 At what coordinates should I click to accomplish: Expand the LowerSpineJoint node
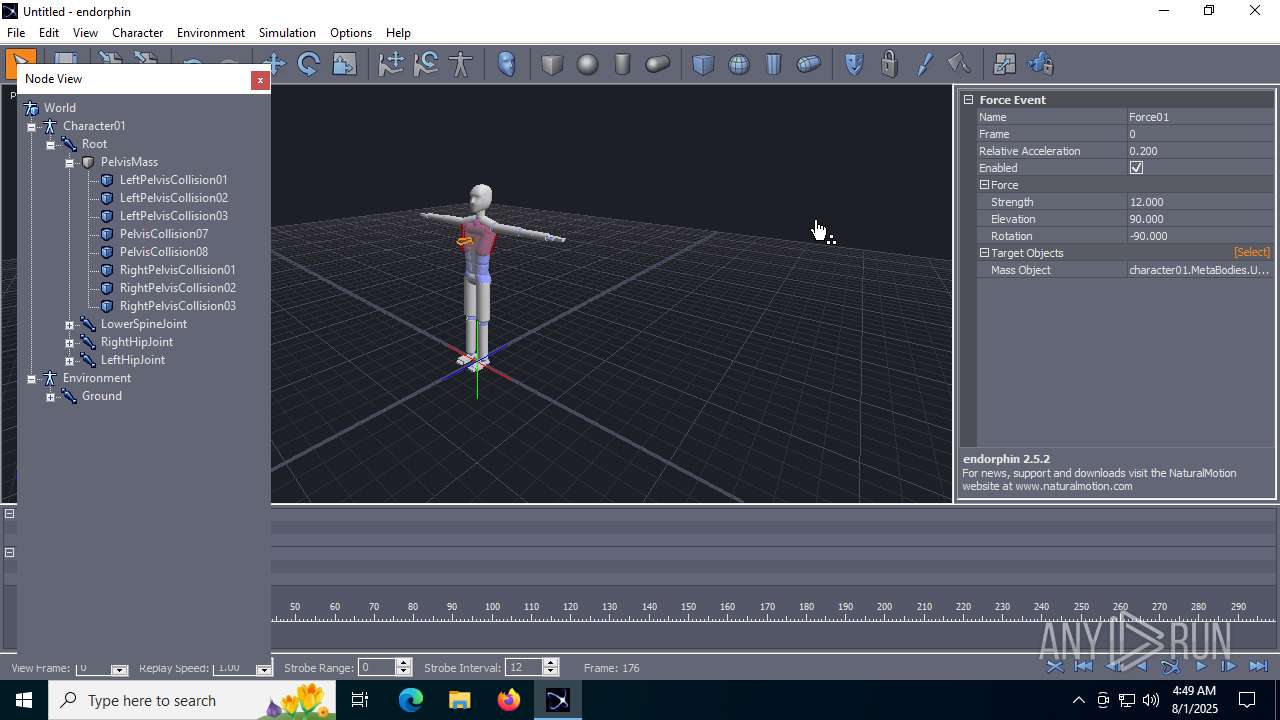[x=70, y=325]
